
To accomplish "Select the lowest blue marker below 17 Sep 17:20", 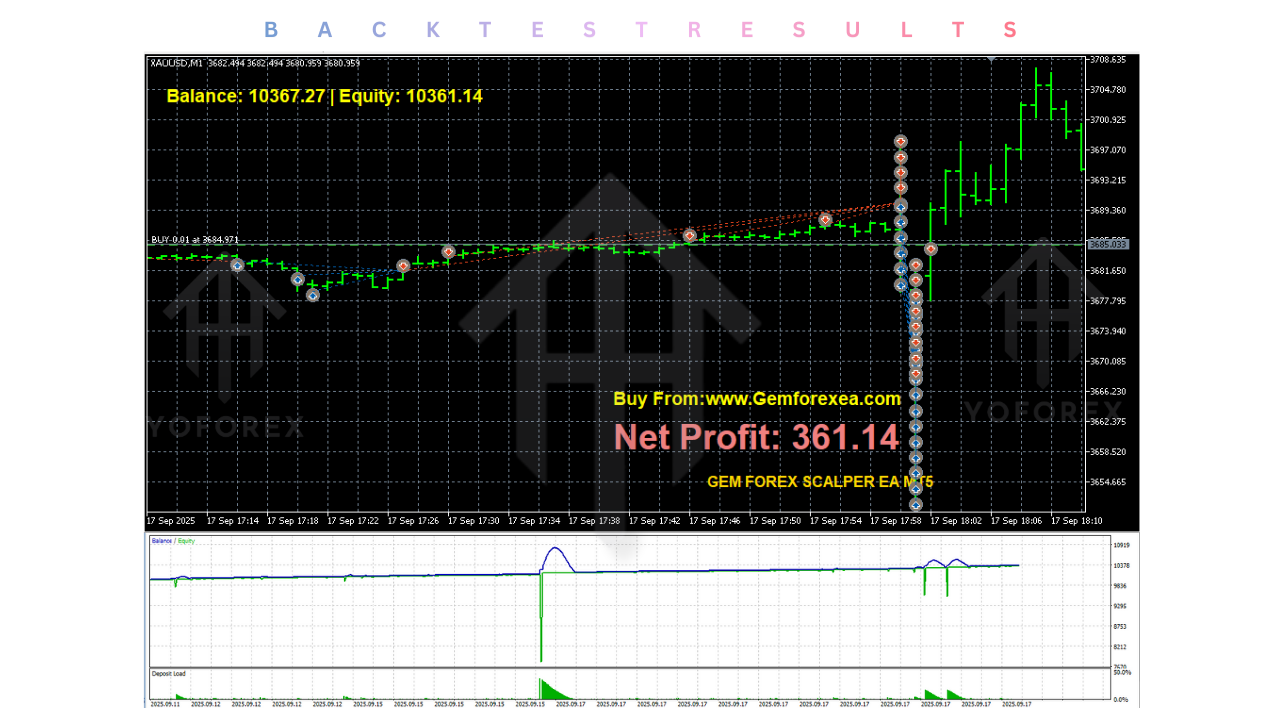I will (313, 295).
